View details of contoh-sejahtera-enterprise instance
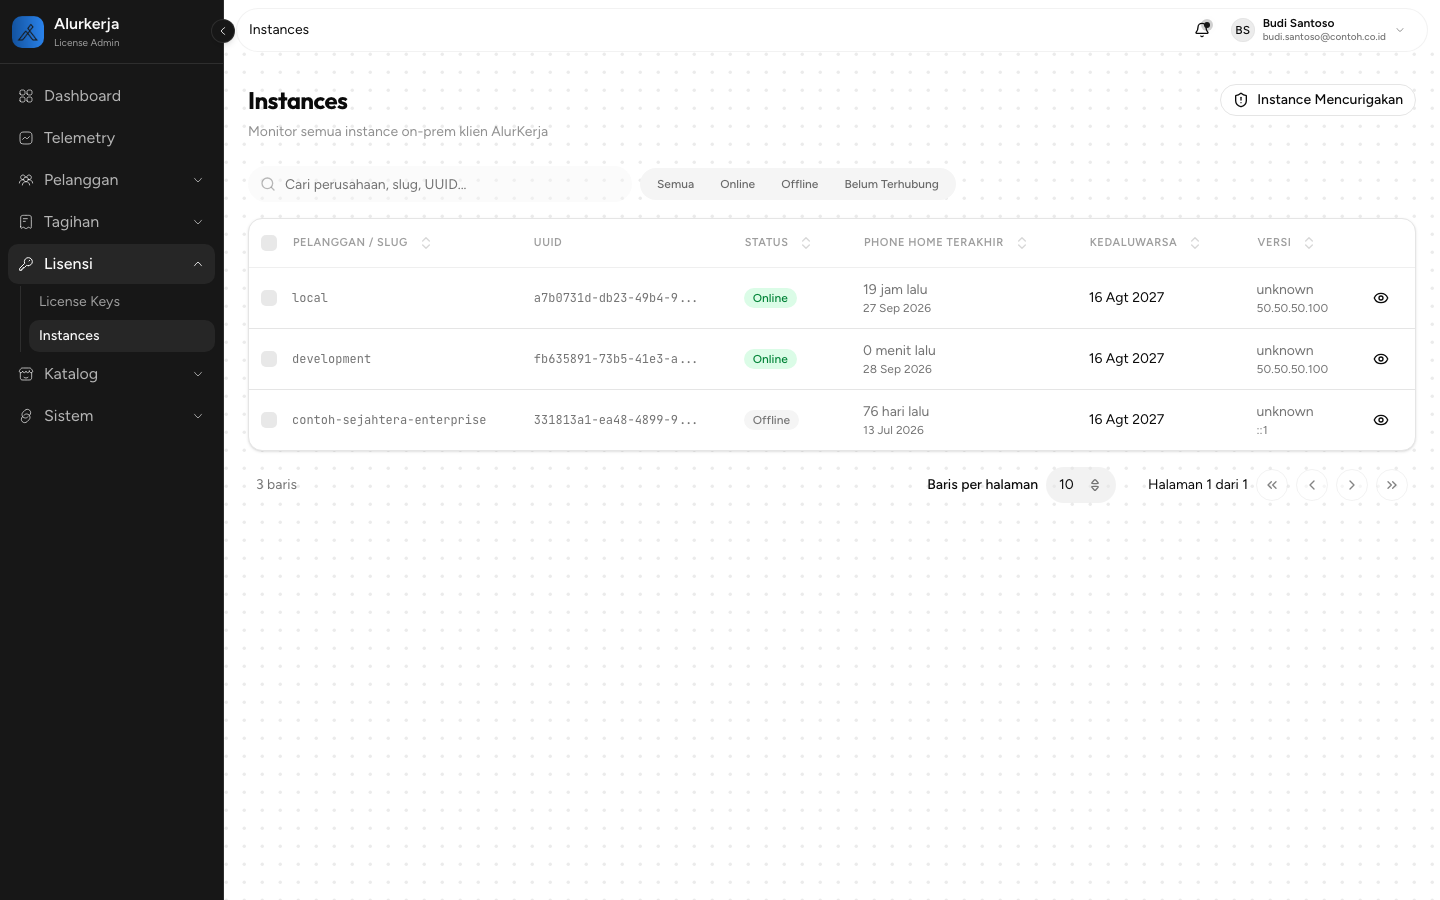The height and width of the screenshot is (900, 1440). 1381,420
